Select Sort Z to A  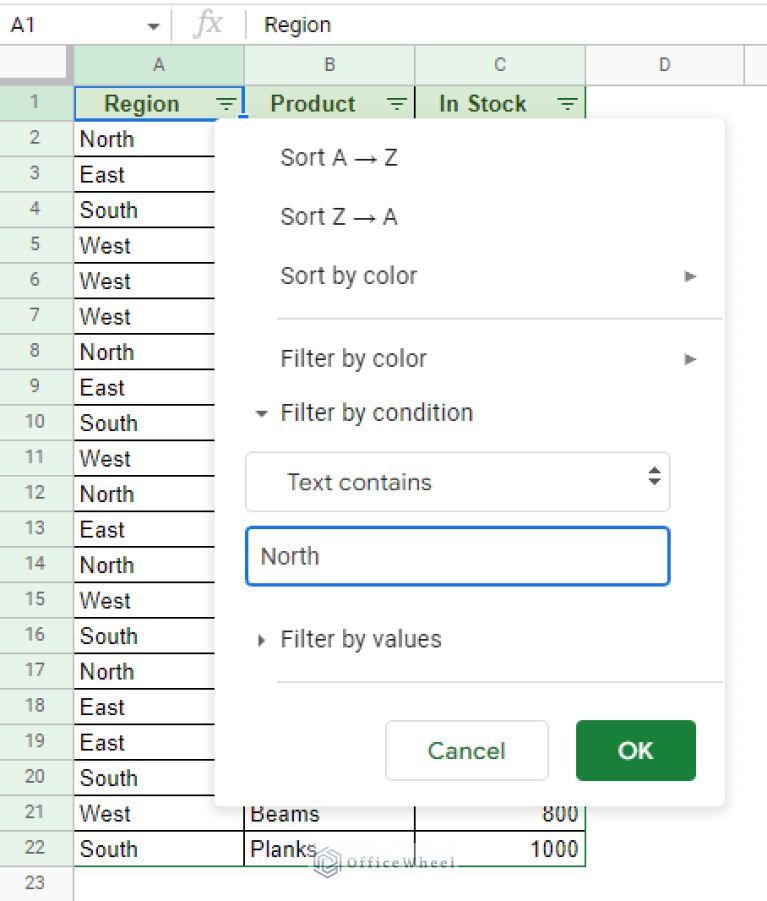click(339, 216)
